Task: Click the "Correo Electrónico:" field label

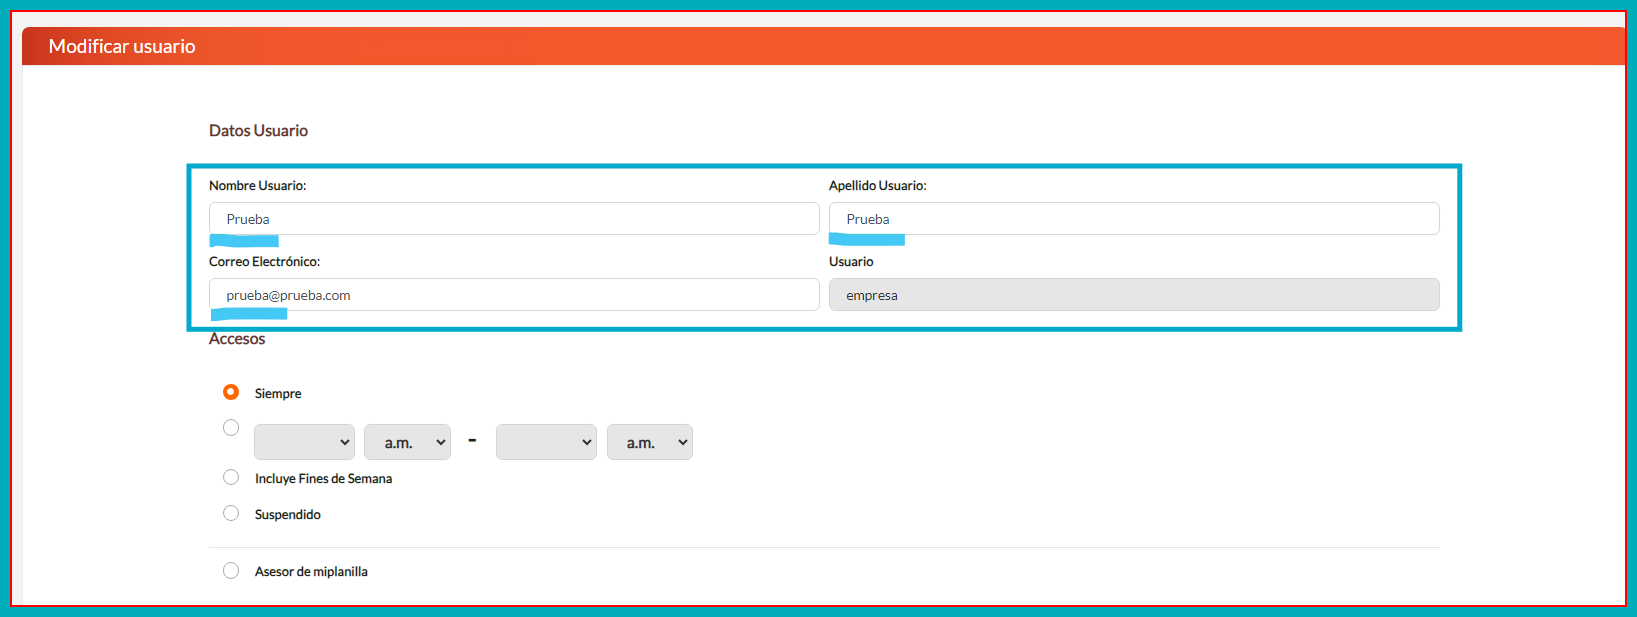Action: point(264,262)
